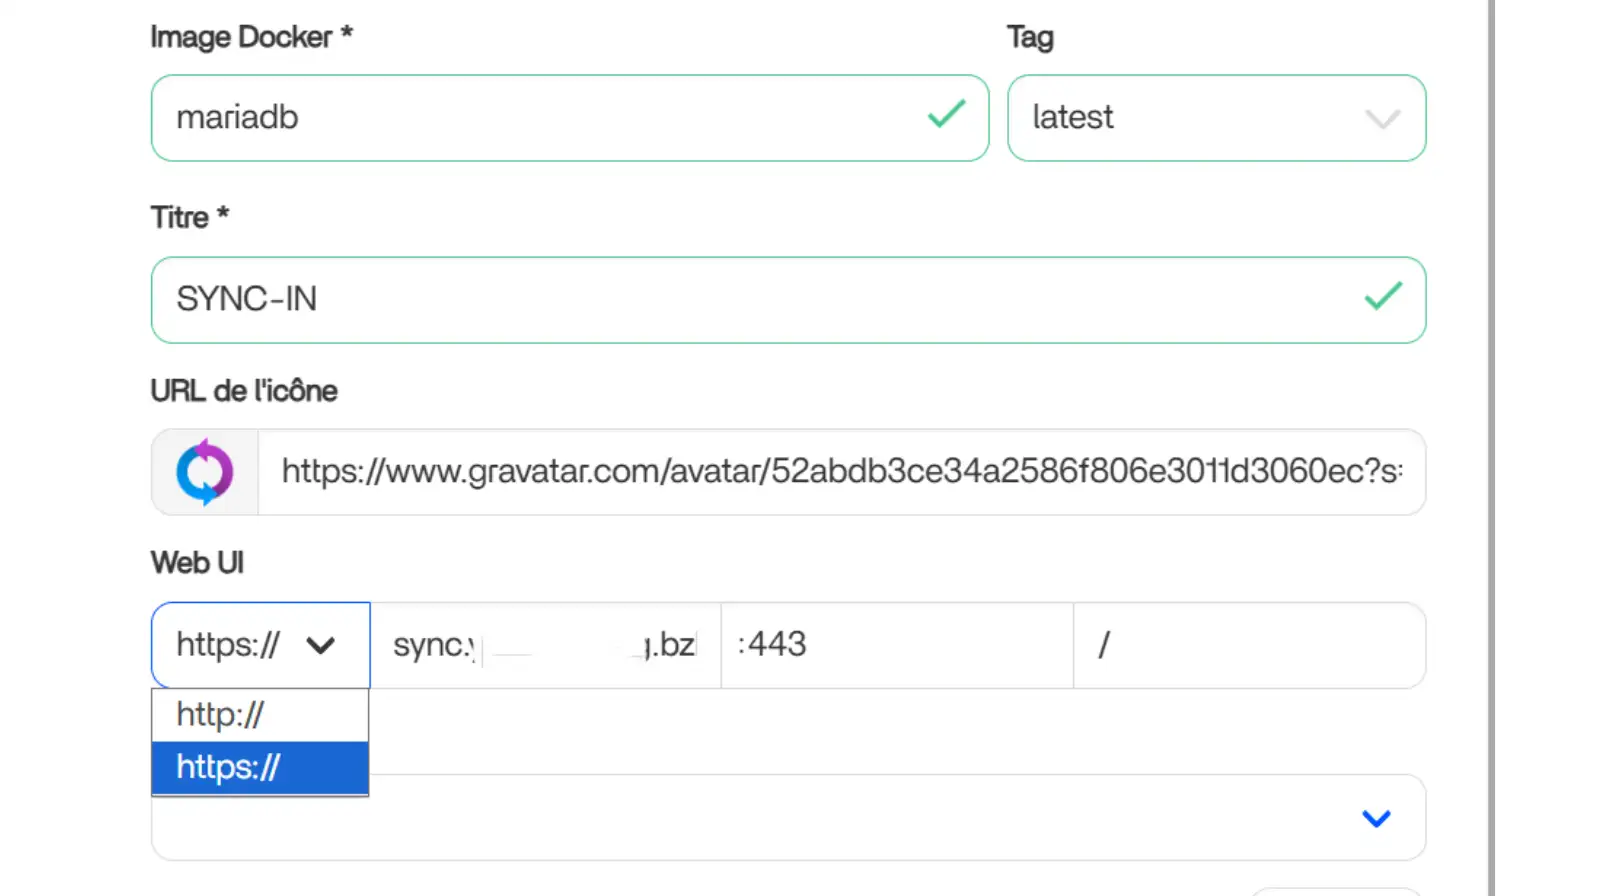Image resolution: width=1600 pixels, height=896 pixels.
Task: Click the URL de l'icône label
Action: pos(244,391)
